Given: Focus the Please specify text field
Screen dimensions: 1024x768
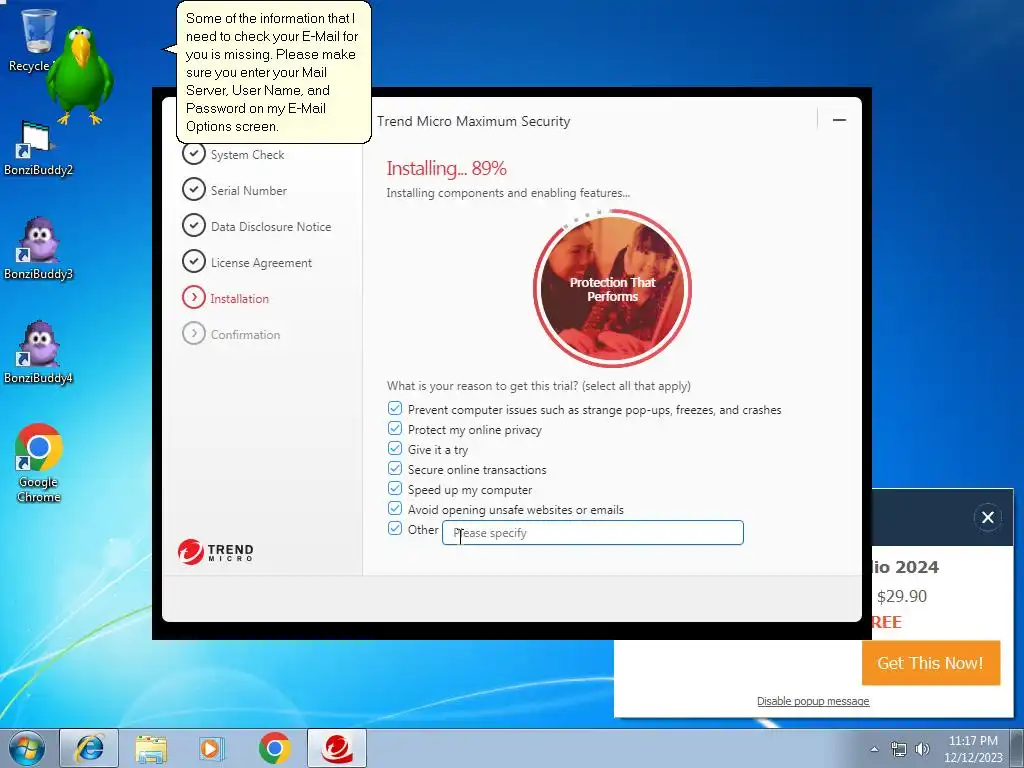Looking at the screenshot, I should (593, 533).
